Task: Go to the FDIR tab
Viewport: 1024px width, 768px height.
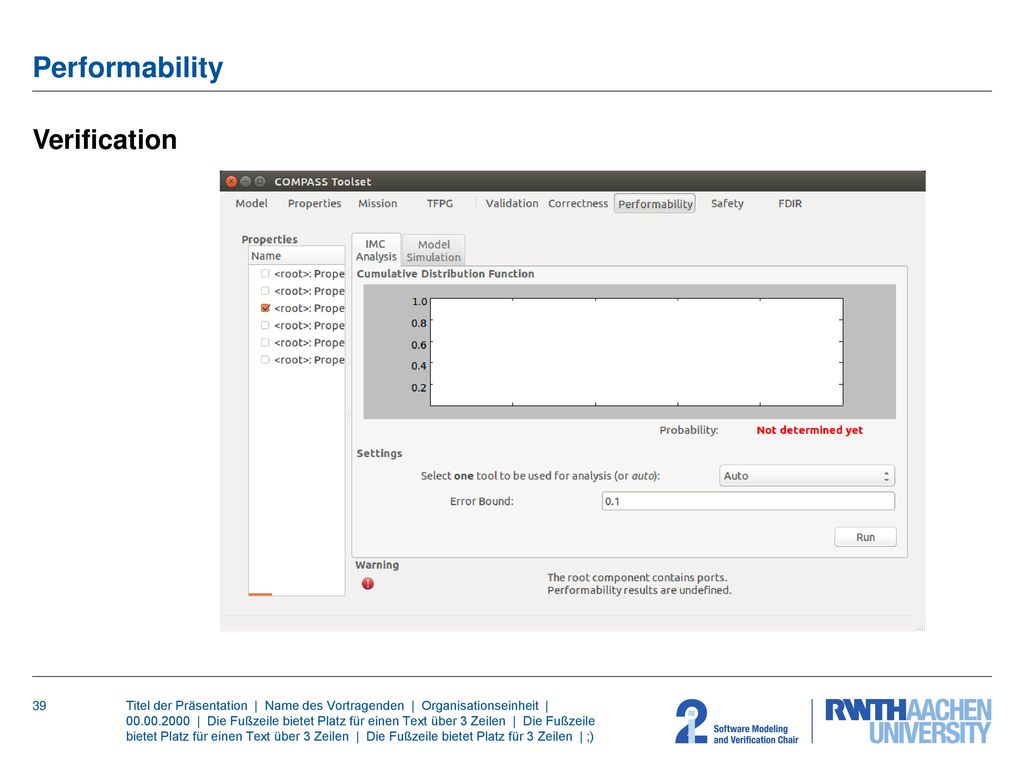Action: point(790,204)
